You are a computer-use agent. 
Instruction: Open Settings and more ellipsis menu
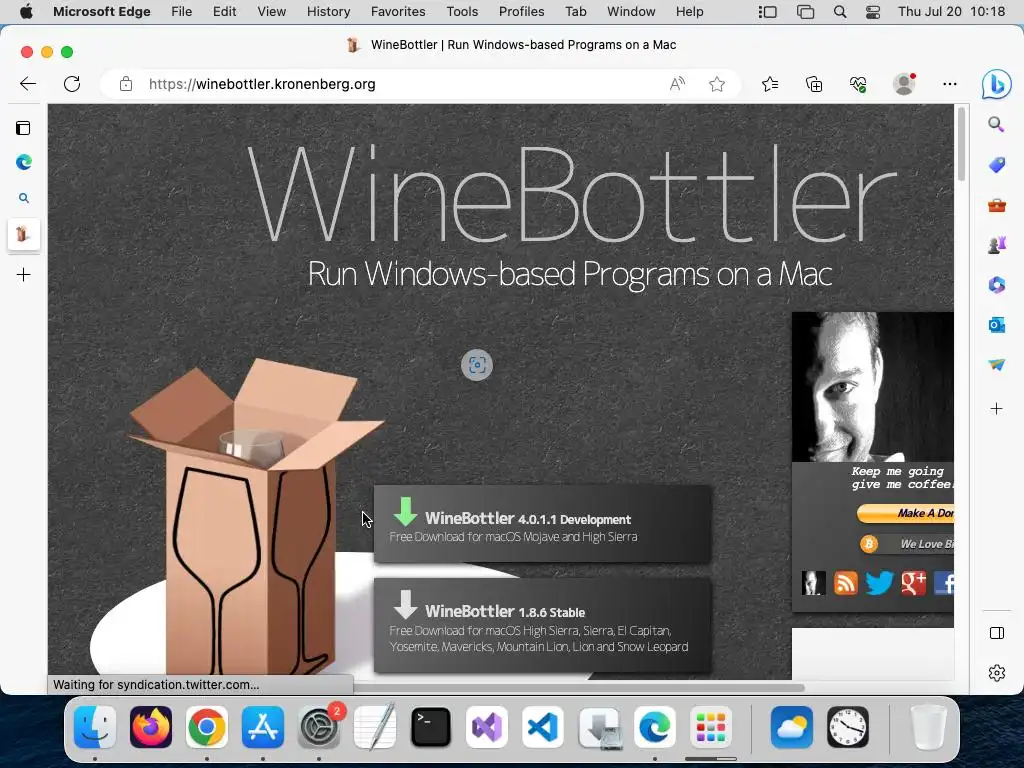point(950,84)
